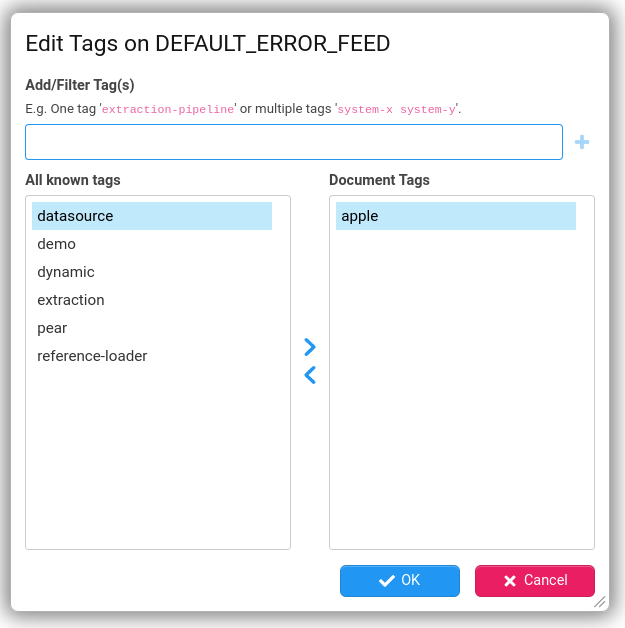Select the 'pear' tag
This screenshot has width=625, height=628.
[53, 328]
